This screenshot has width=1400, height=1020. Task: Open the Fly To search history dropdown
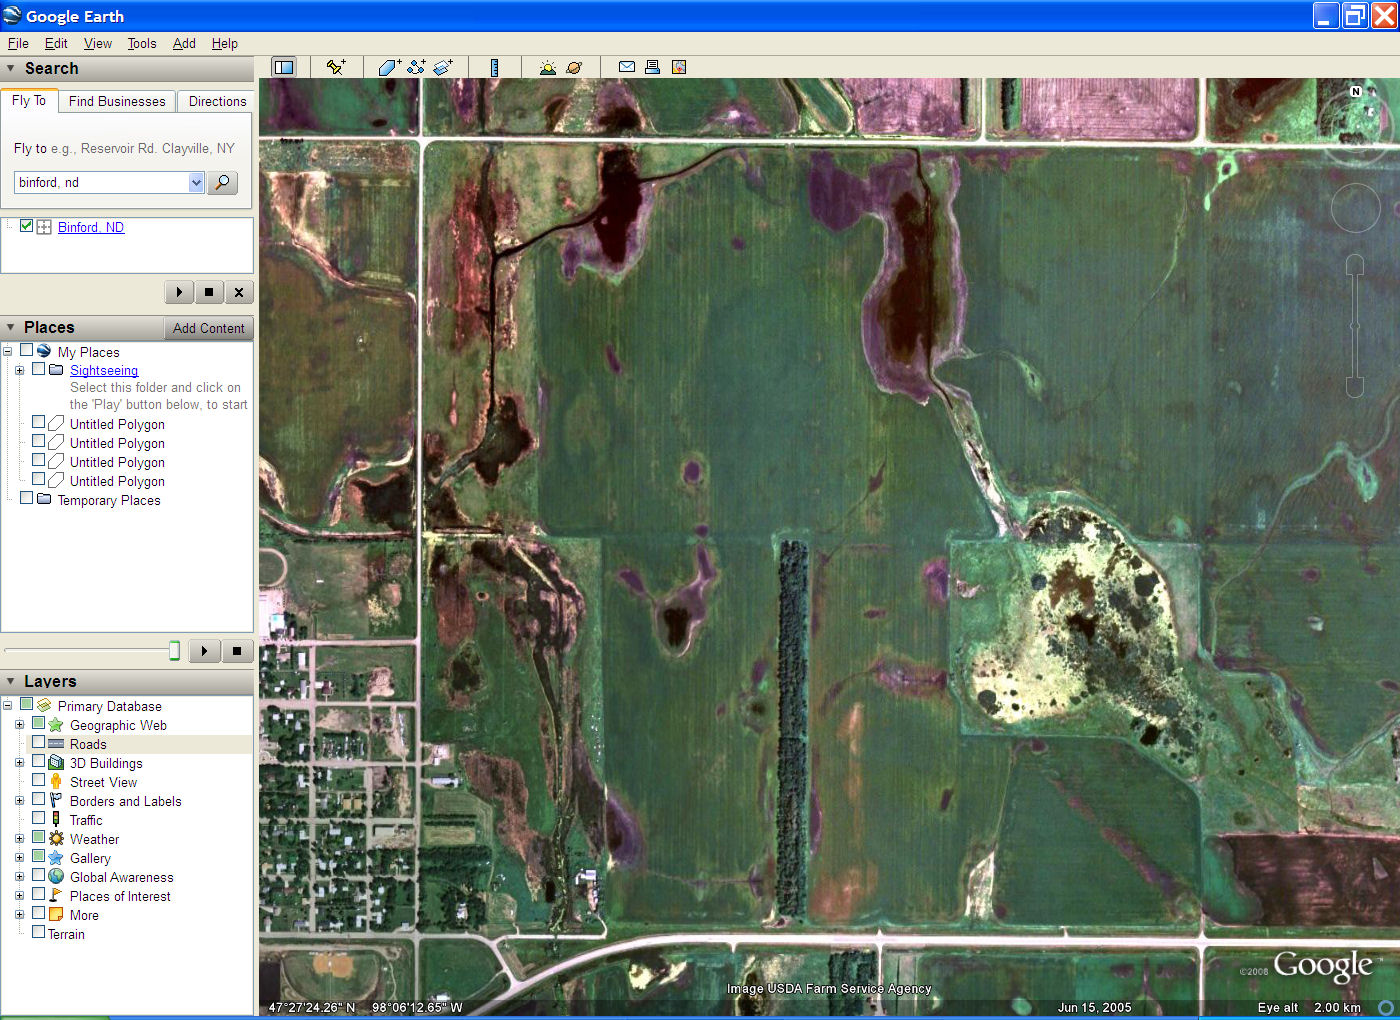[x=196, y=182]
